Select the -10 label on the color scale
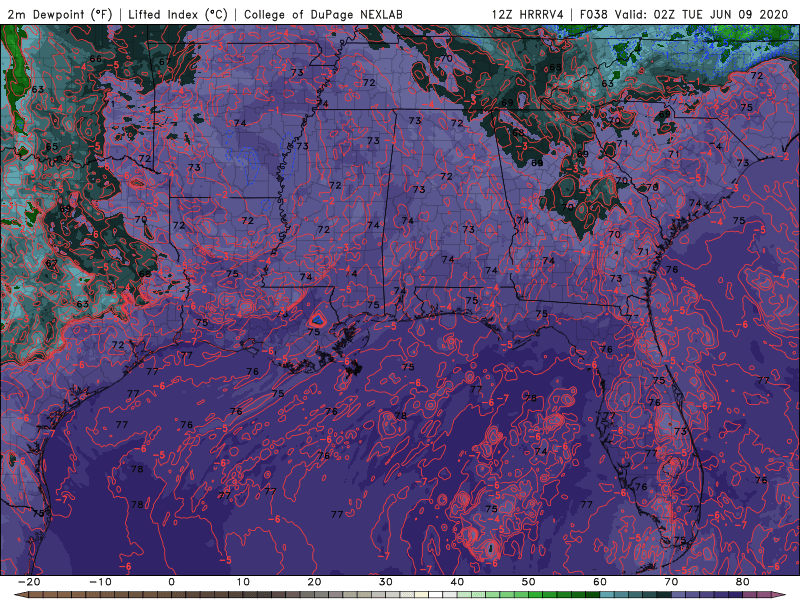800x600 pixels. (x=100, y=582)
